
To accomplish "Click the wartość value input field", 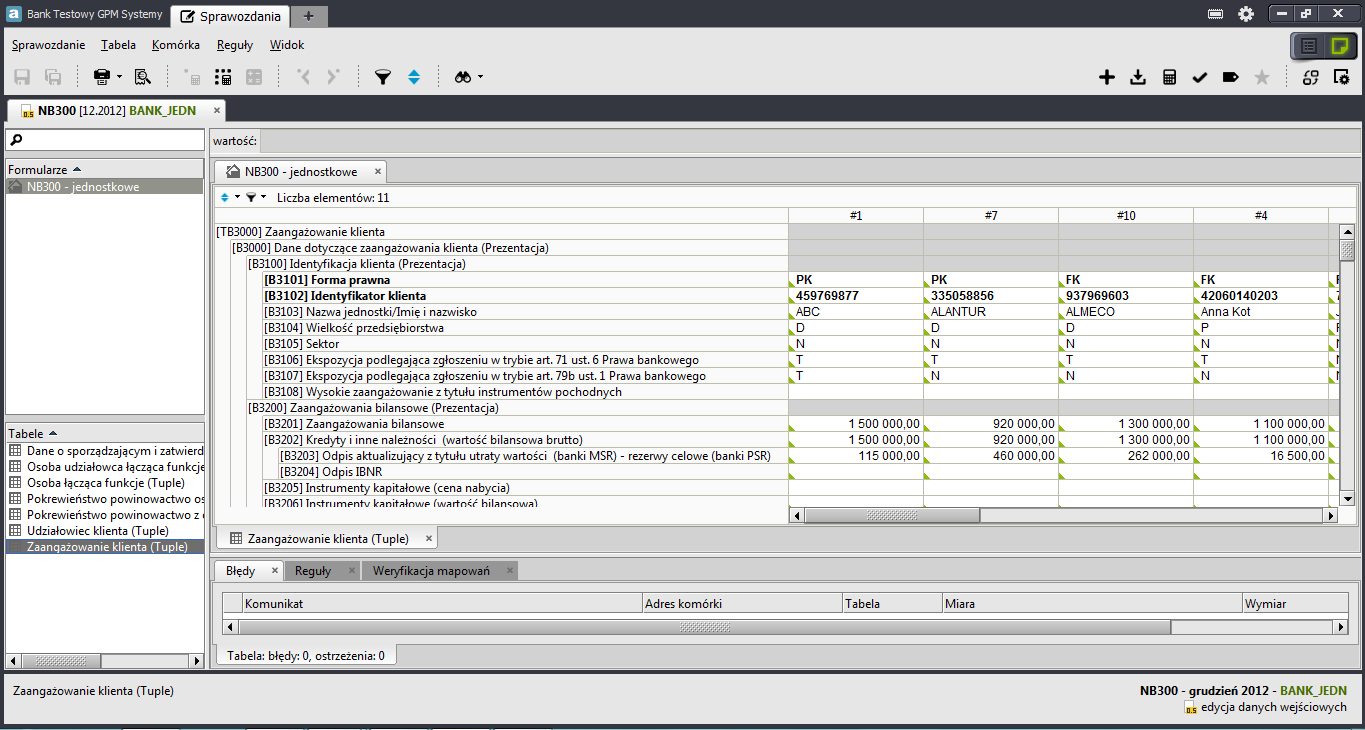I will [x=810, y=141].
